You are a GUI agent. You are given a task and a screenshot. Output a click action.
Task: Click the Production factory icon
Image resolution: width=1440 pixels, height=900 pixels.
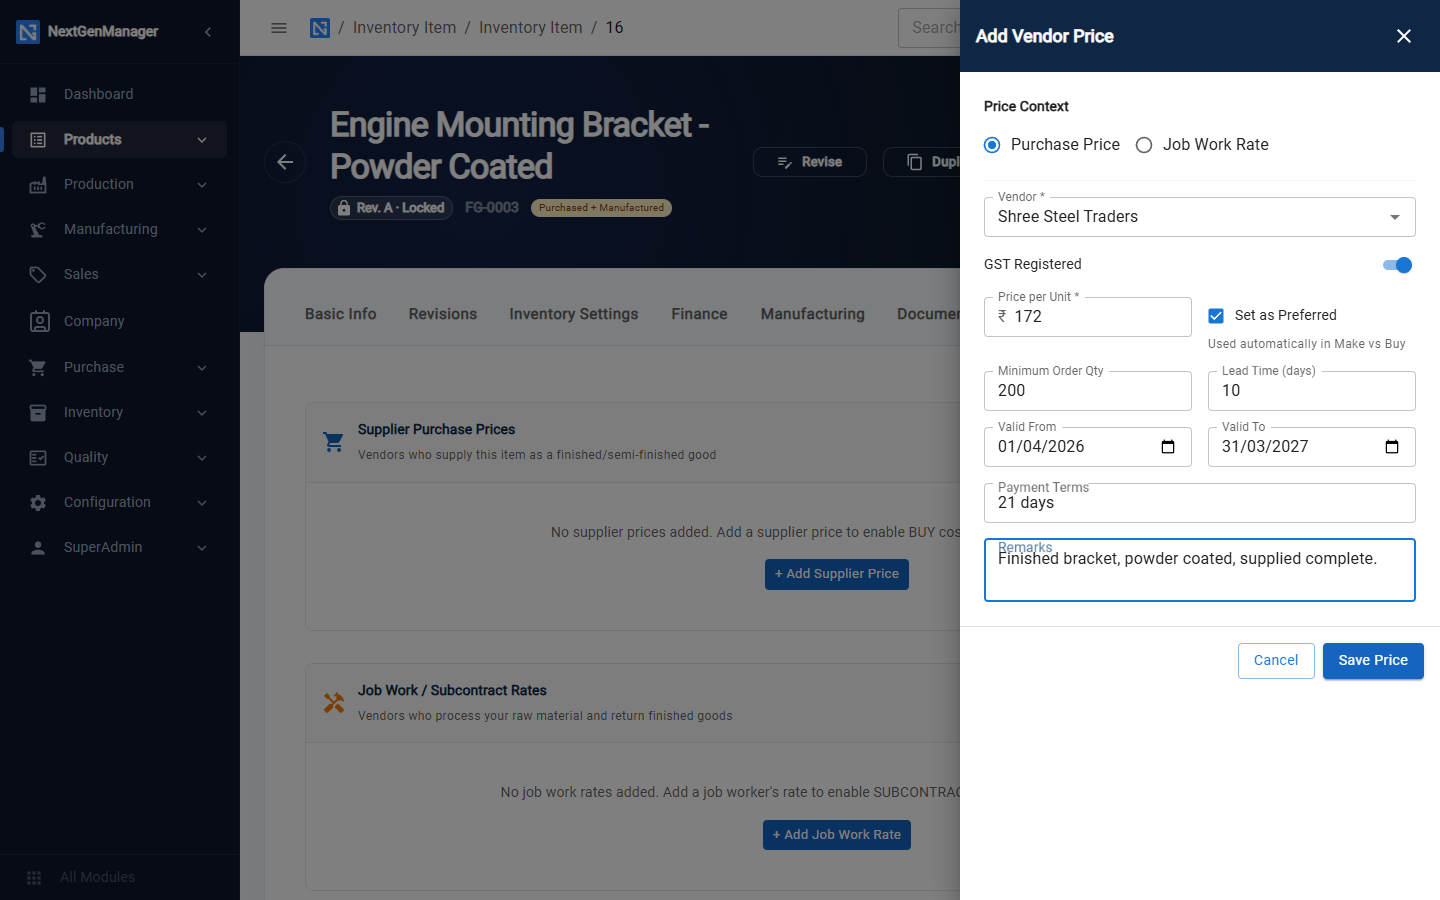tap(38, 185)
